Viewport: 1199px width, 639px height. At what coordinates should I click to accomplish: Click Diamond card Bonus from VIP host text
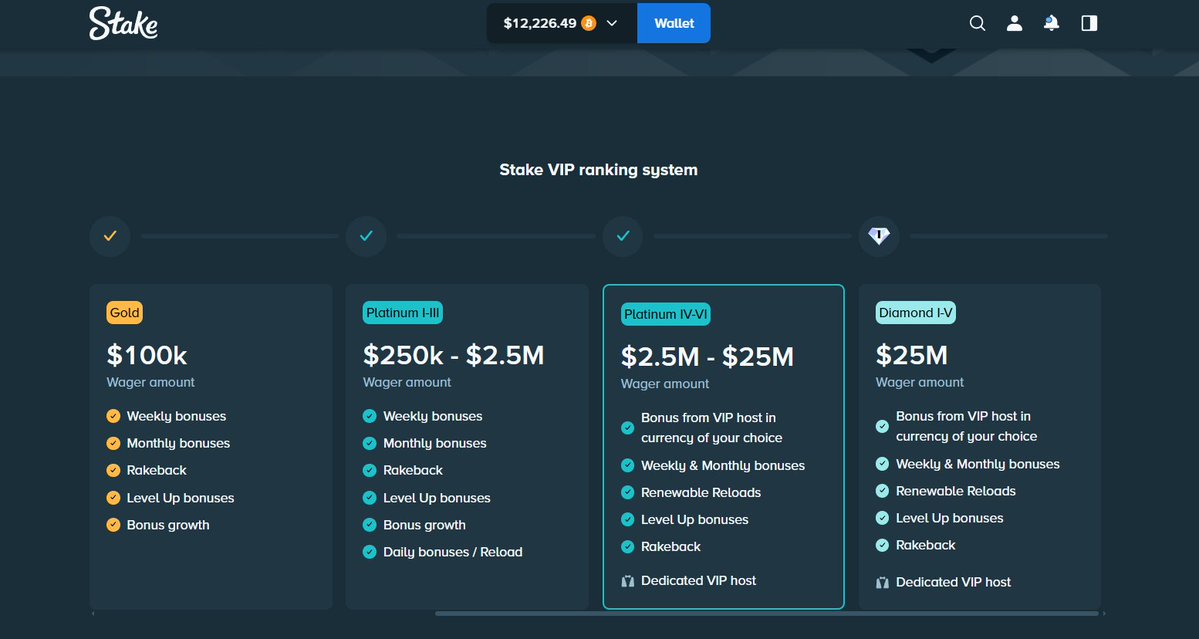967,427
